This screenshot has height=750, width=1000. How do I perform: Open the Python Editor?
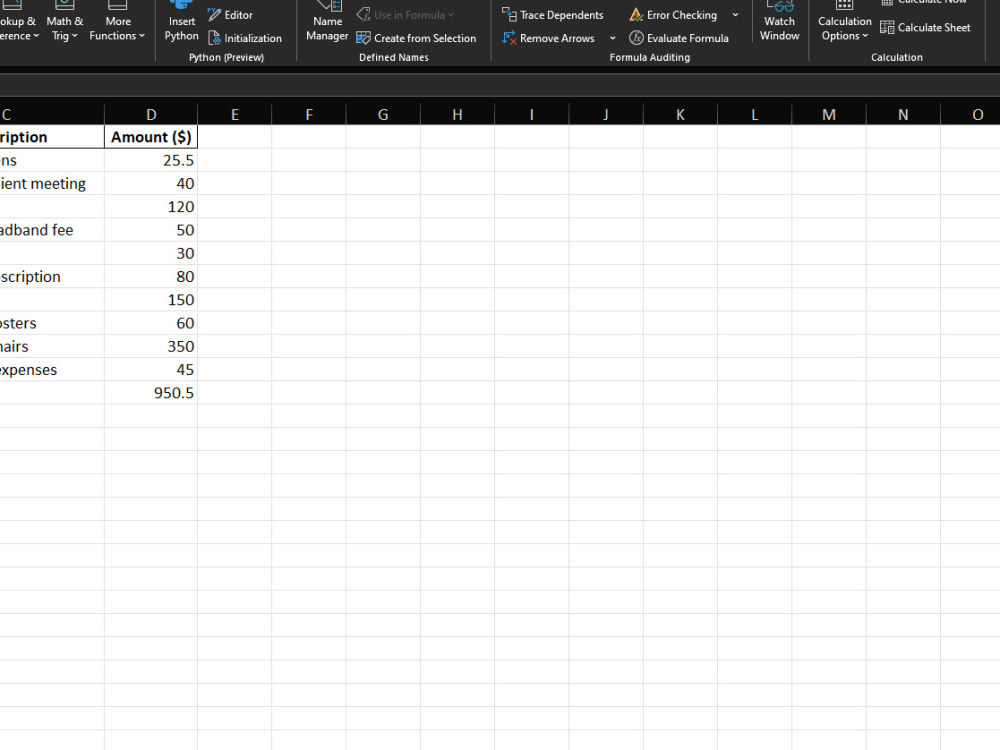click(230, 15)
